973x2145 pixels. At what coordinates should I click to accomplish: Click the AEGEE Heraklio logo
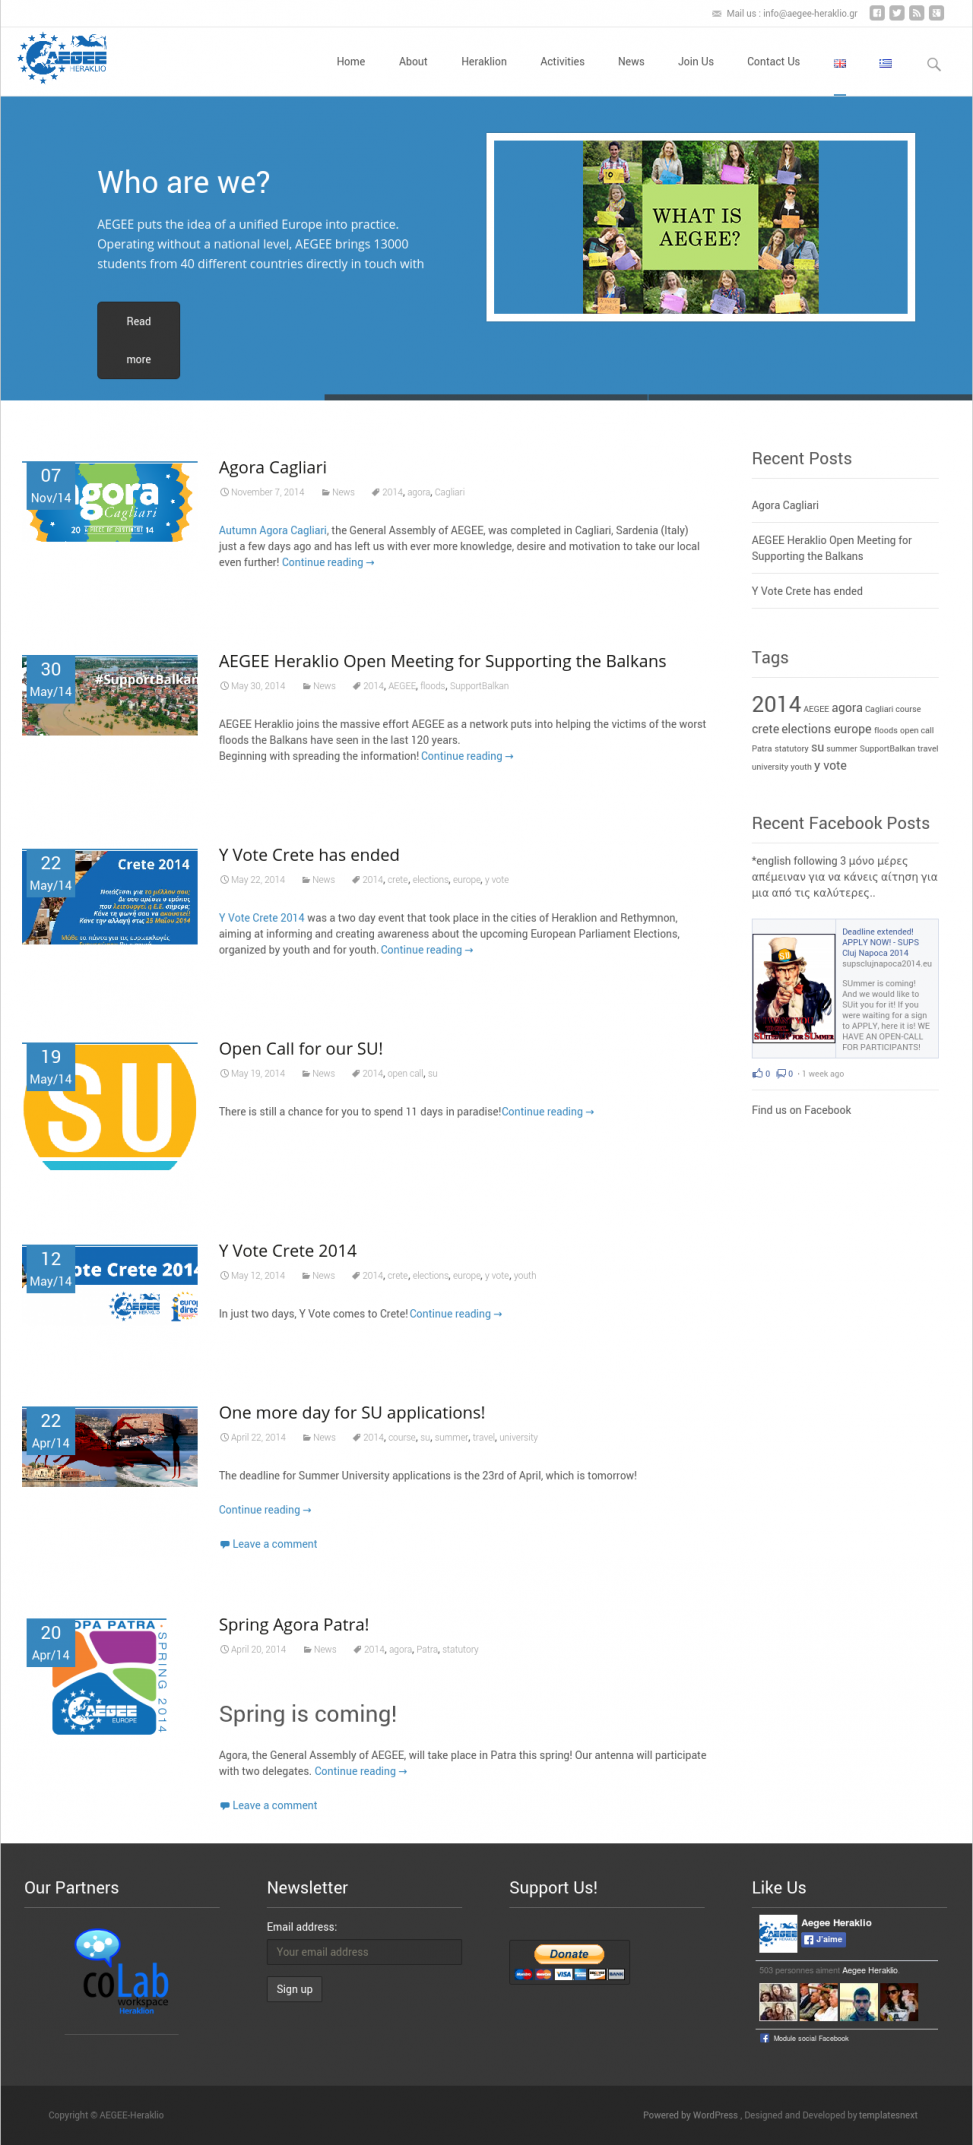click(63, 58)
